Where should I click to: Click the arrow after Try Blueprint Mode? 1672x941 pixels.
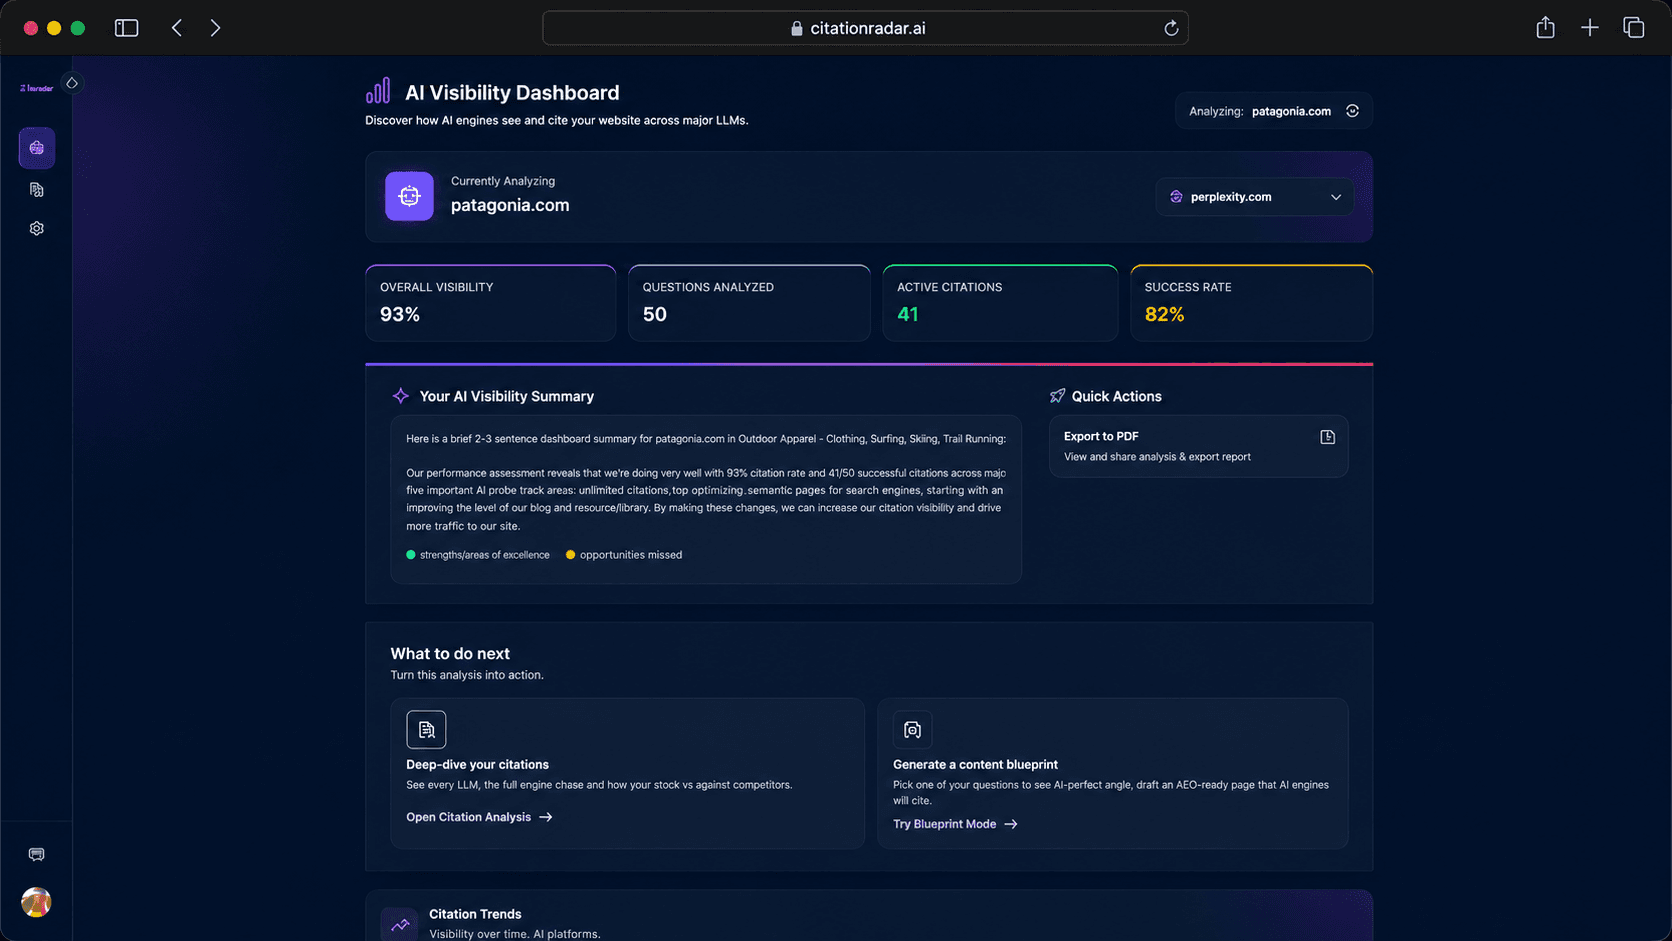tap(1011, 824)
